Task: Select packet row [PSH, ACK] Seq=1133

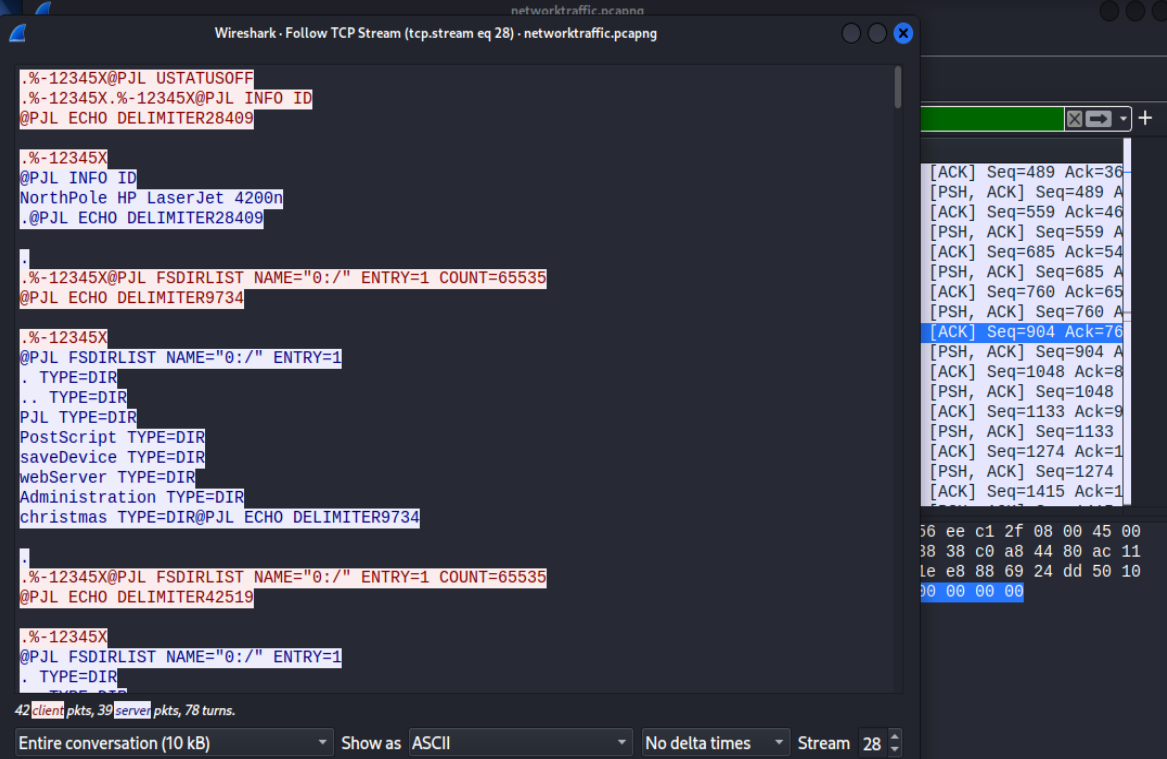Action: coord(1022,432)
